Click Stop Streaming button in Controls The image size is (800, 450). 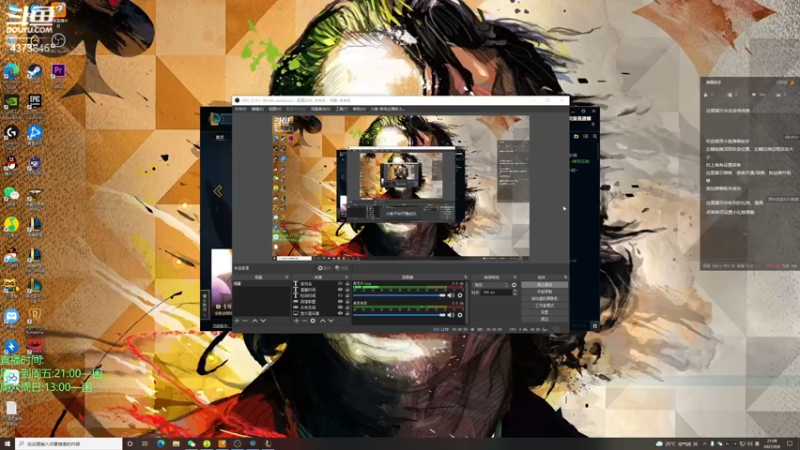pos(544,285)
